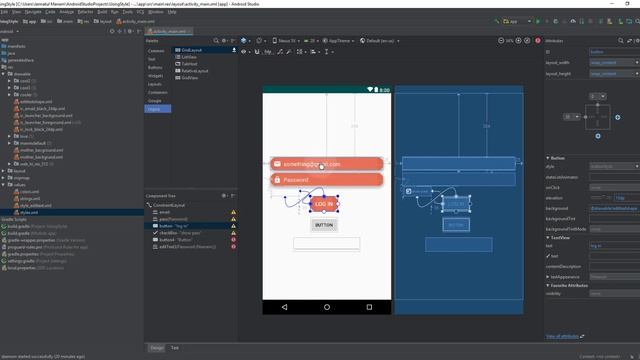
Task: Open the red error indicator in design toolbar
Action: pos(538,41)
